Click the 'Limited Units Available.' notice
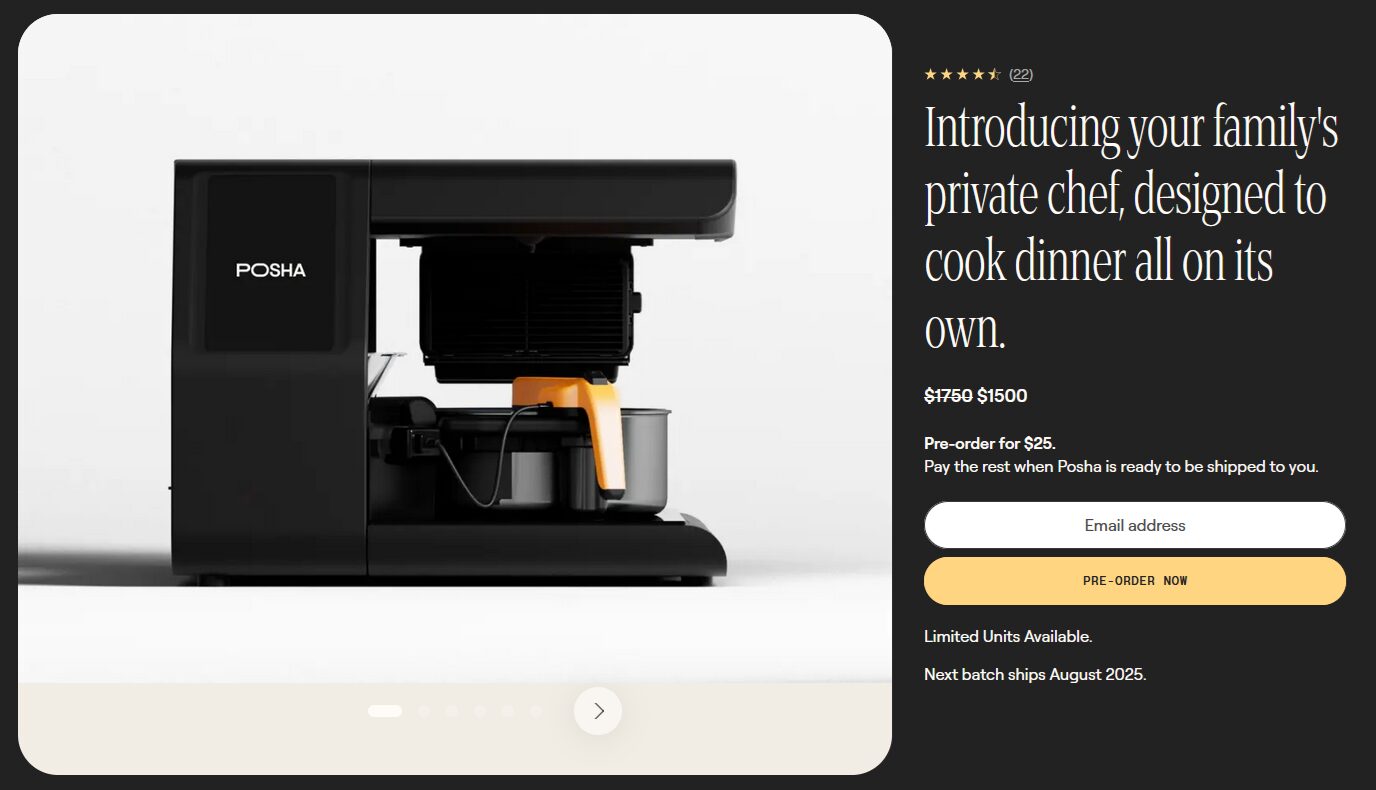The width and height of the screenshot is (1376, 790). (x=1008, y=636)
